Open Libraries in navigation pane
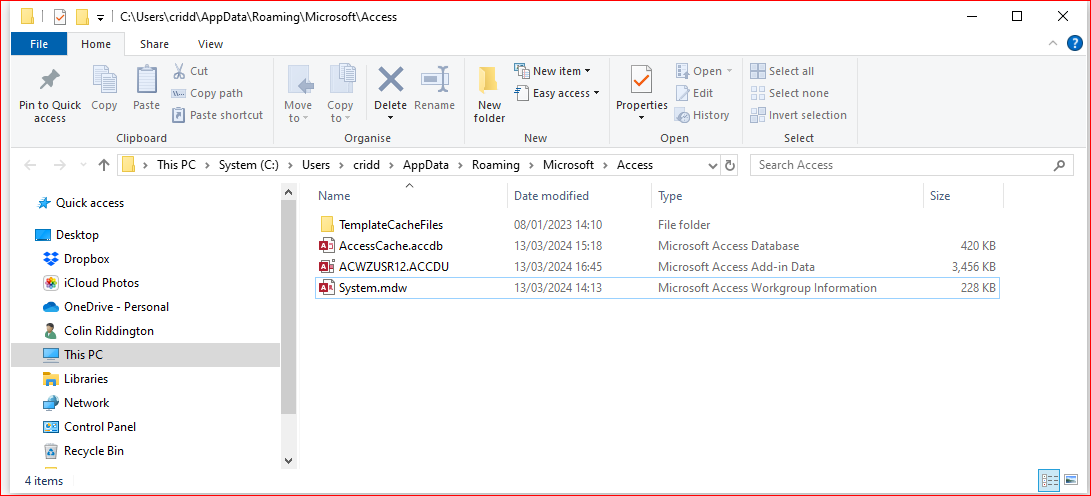1091x496 pixels. pos(75,379)
